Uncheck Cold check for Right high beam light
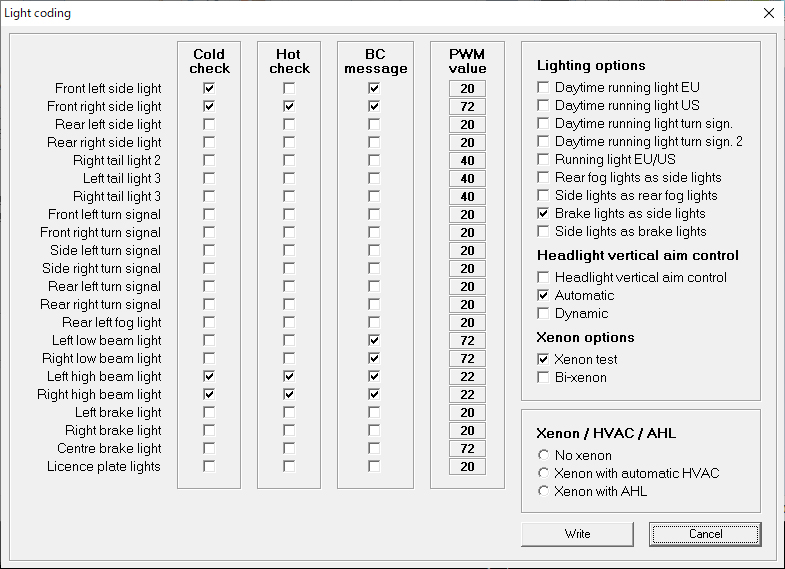The height and width of the screenshot is (569, 785). click(209, 395)
